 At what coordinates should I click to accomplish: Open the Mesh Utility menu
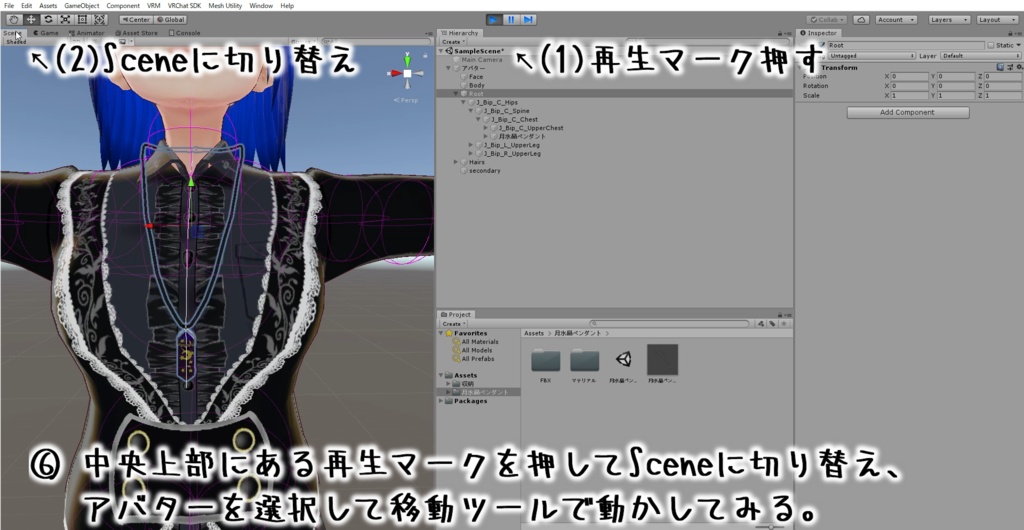(225, 5)
